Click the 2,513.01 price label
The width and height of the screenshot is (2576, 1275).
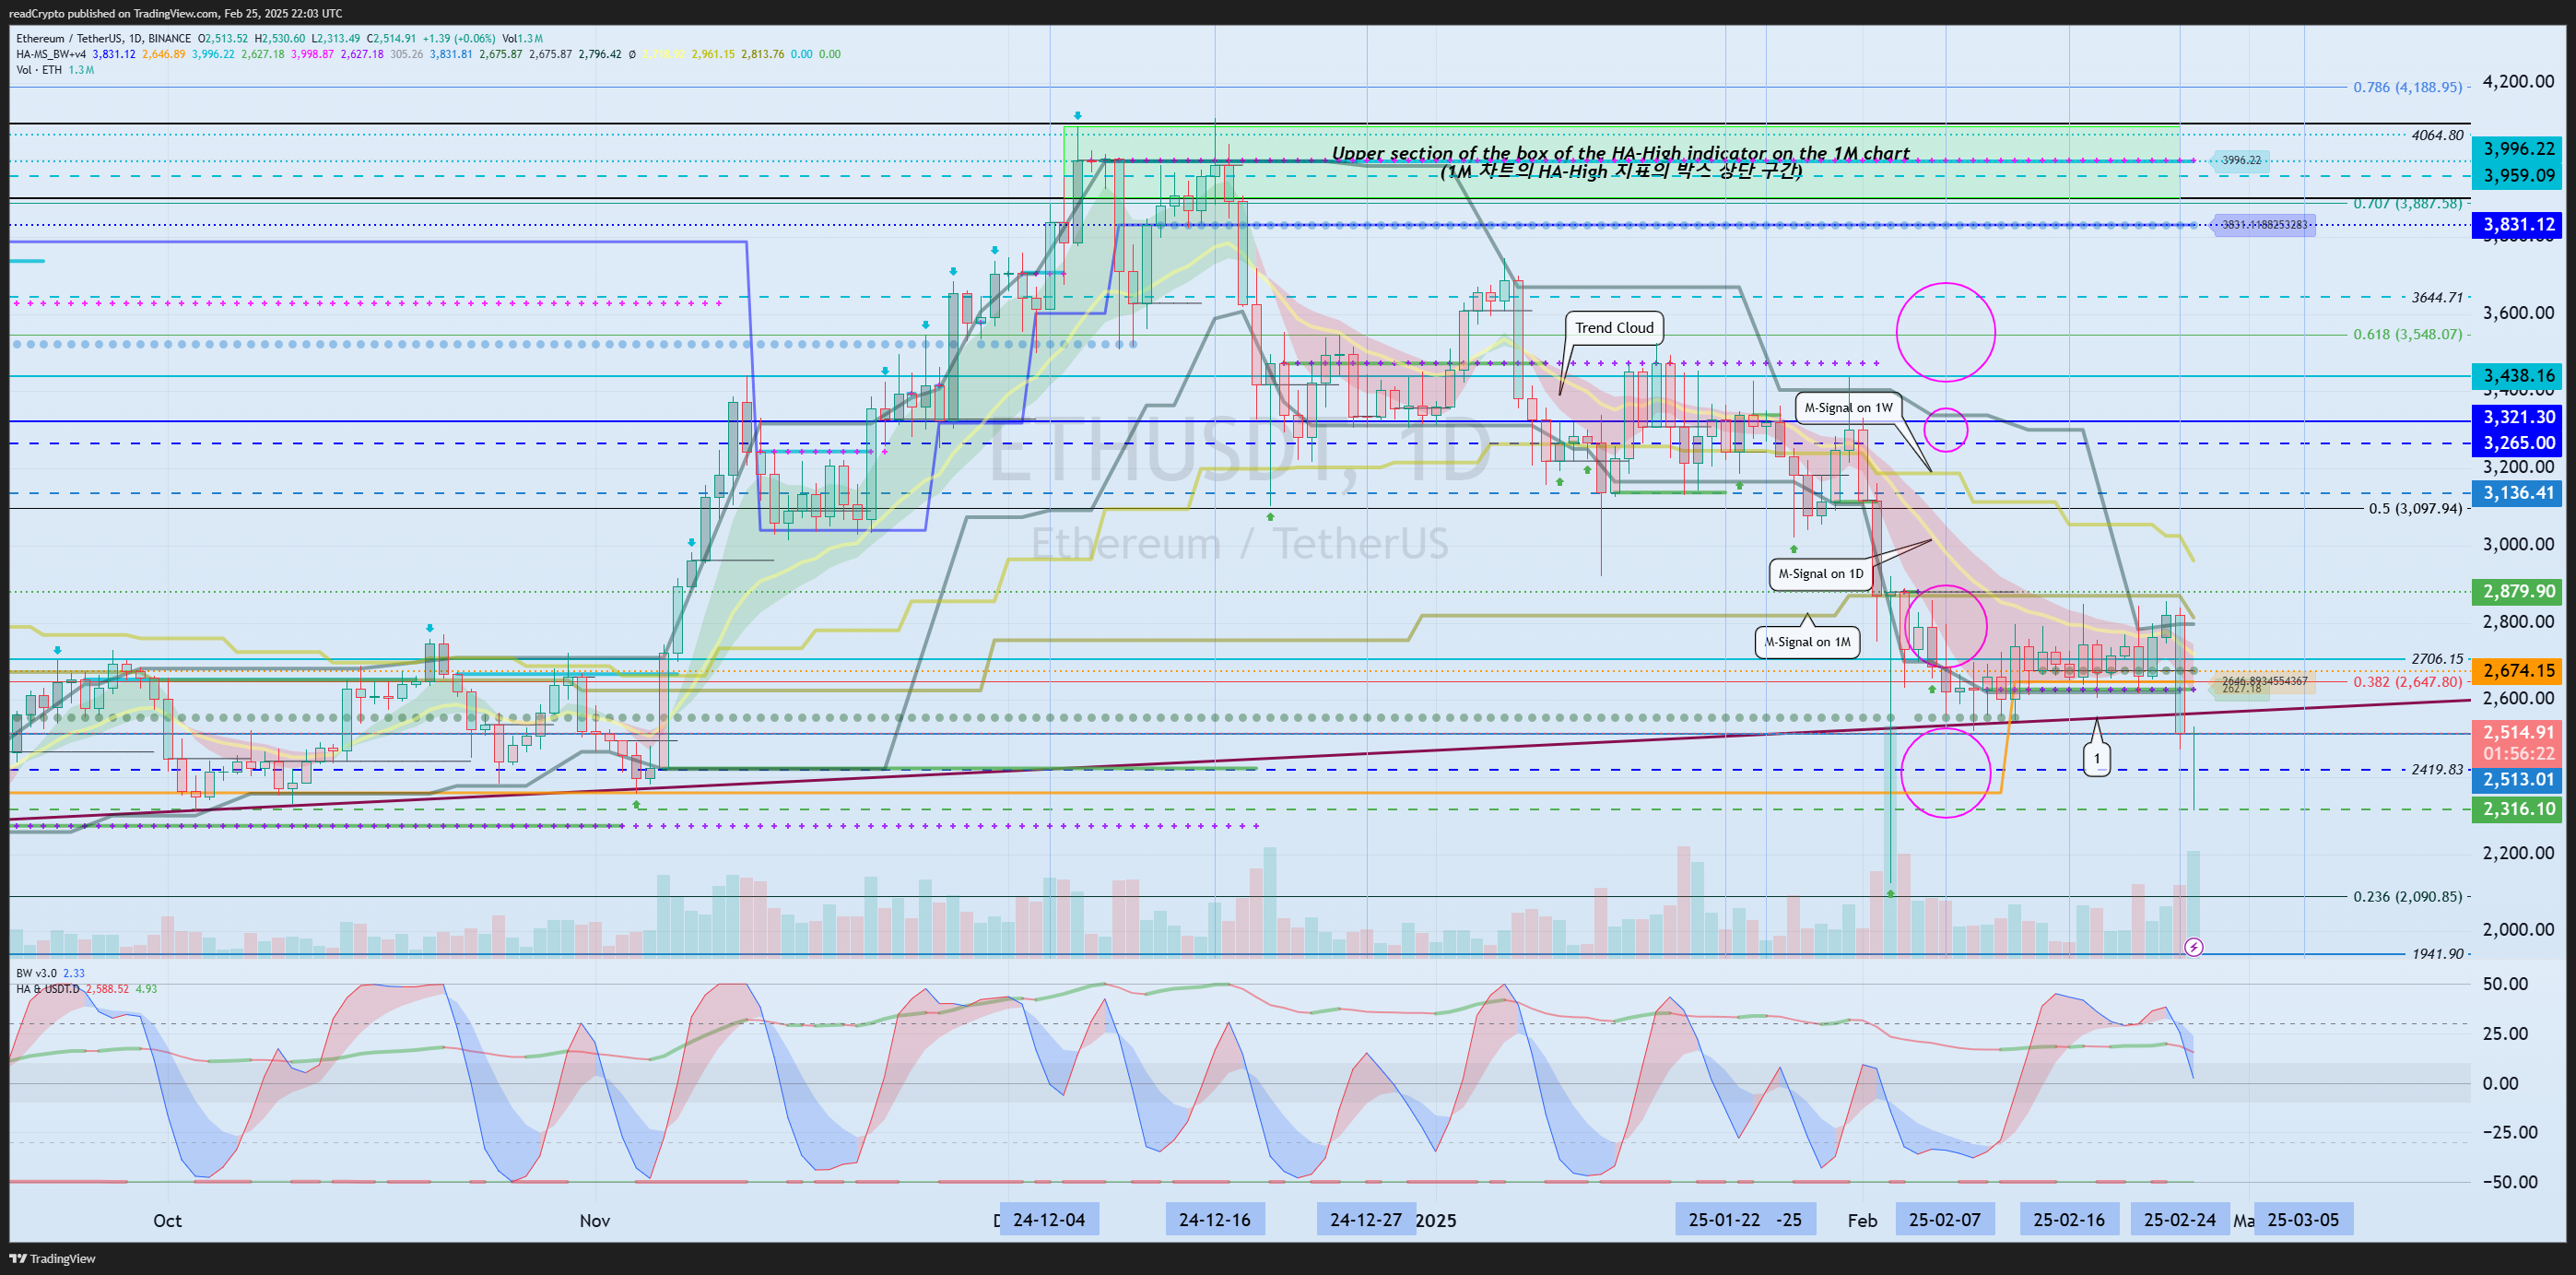(2519, 779)
